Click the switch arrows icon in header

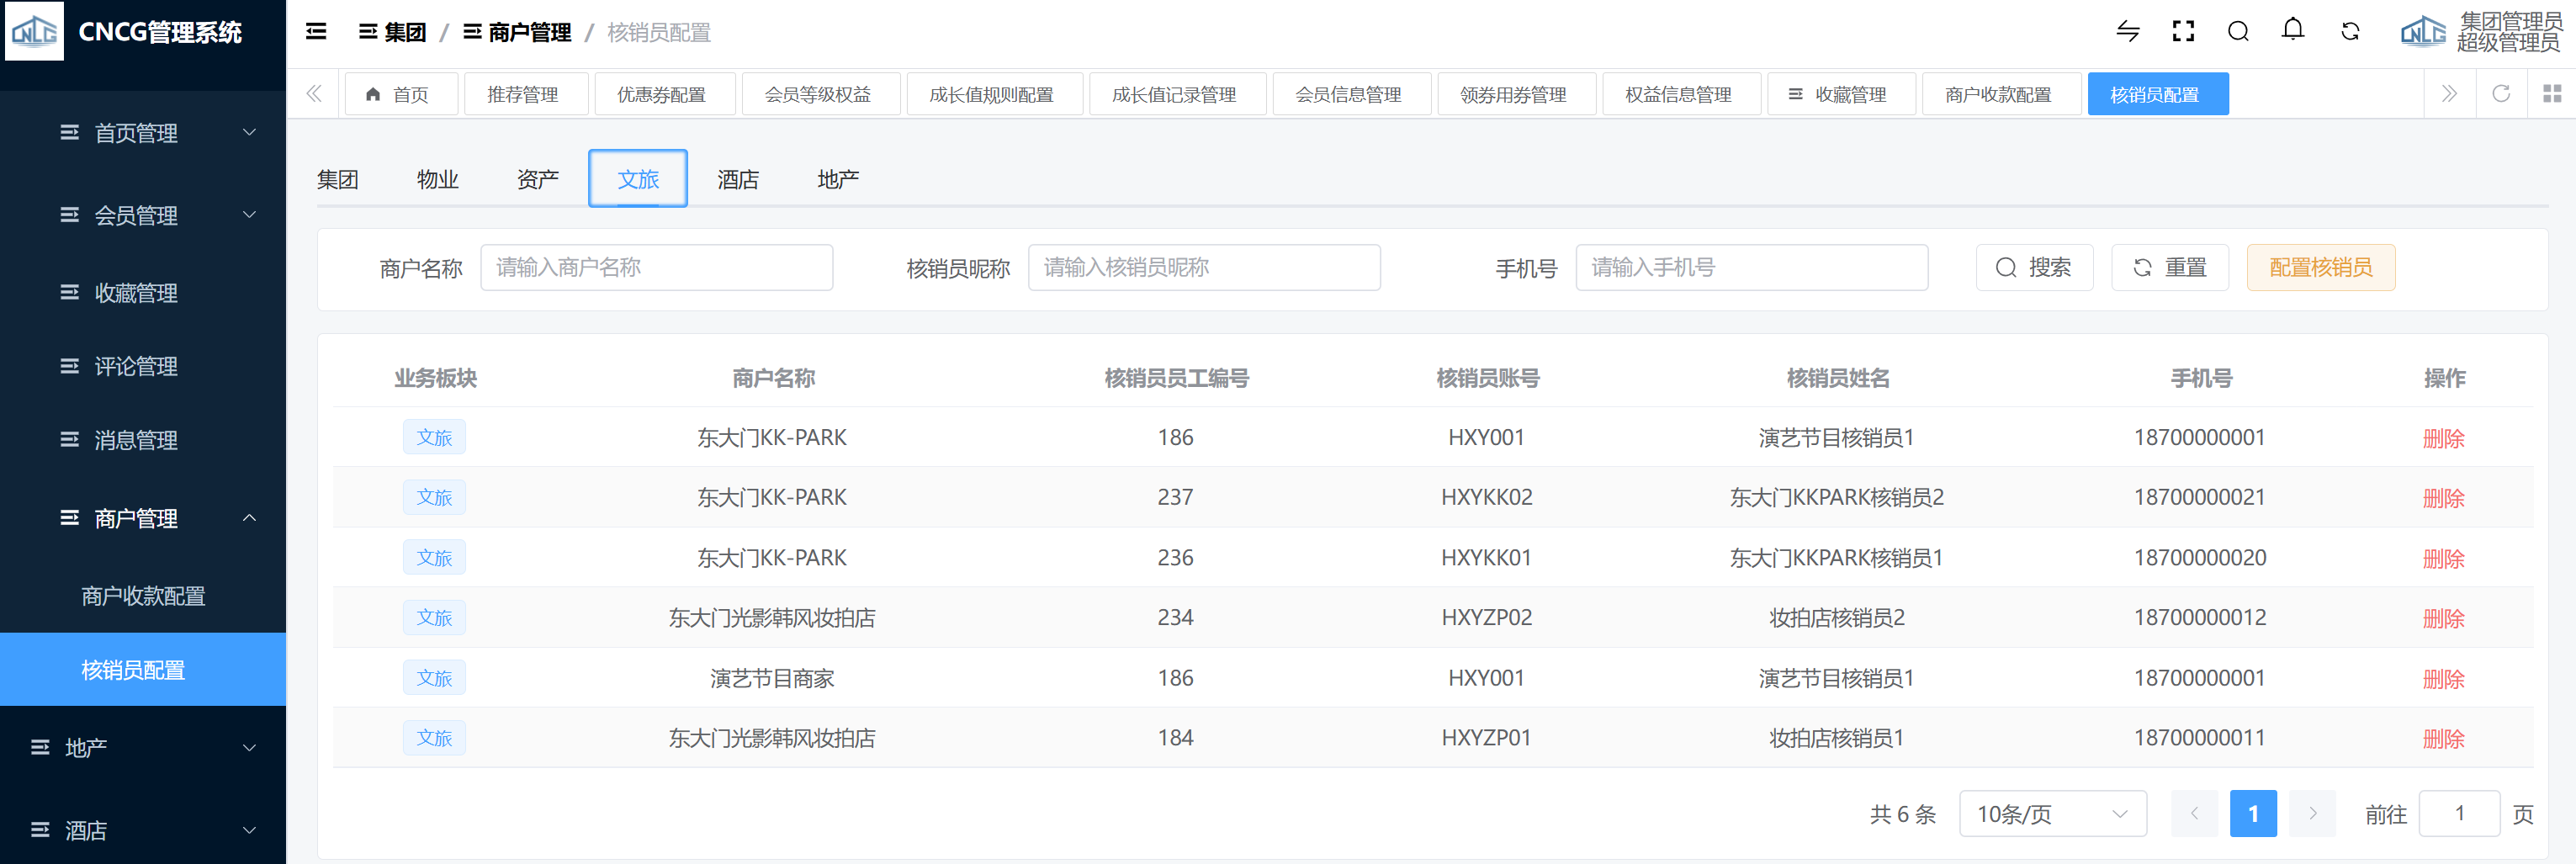tap(2127, 32)
